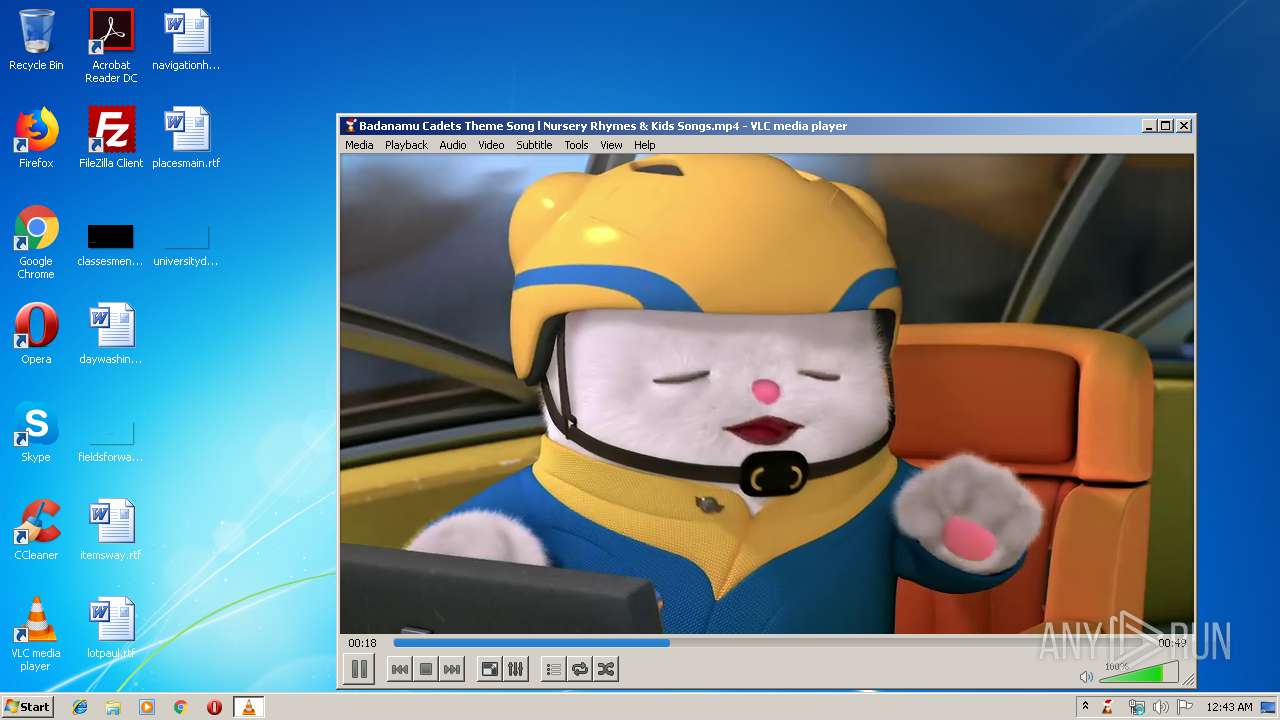Viewport: 1280px width, 720px height.
Task: Select the active VLC taskbar button
Action: 248,707
